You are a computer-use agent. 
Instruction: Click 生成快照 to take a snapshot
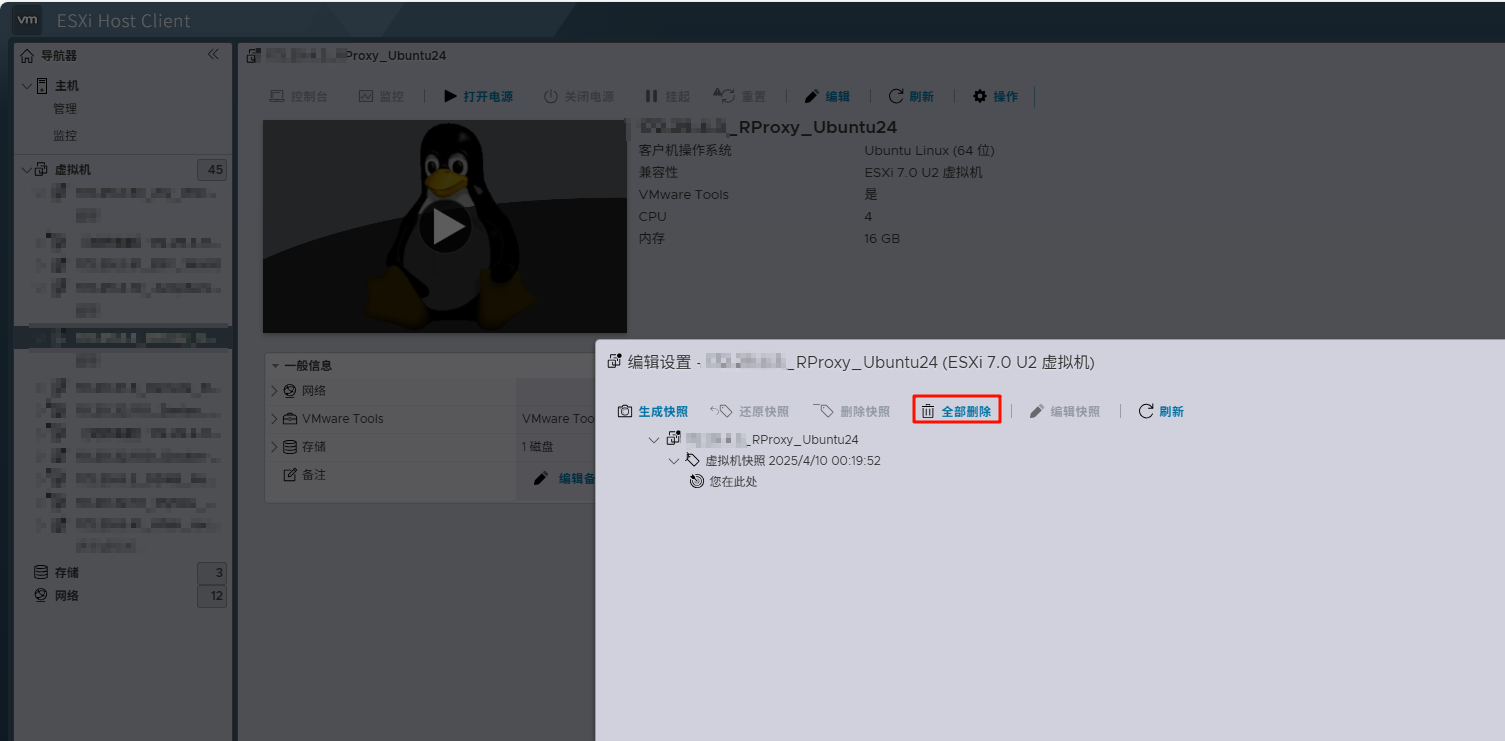click(x=653, y=411)
